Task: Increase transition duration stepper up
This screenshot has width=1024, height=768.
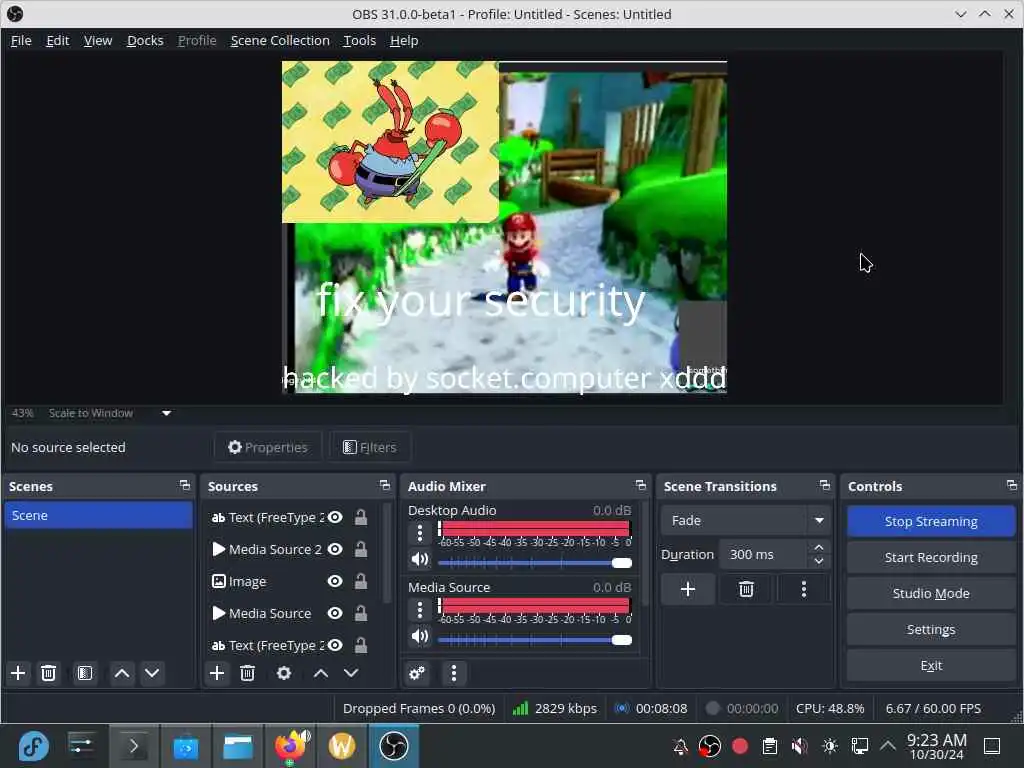Action: click(819, 547)
